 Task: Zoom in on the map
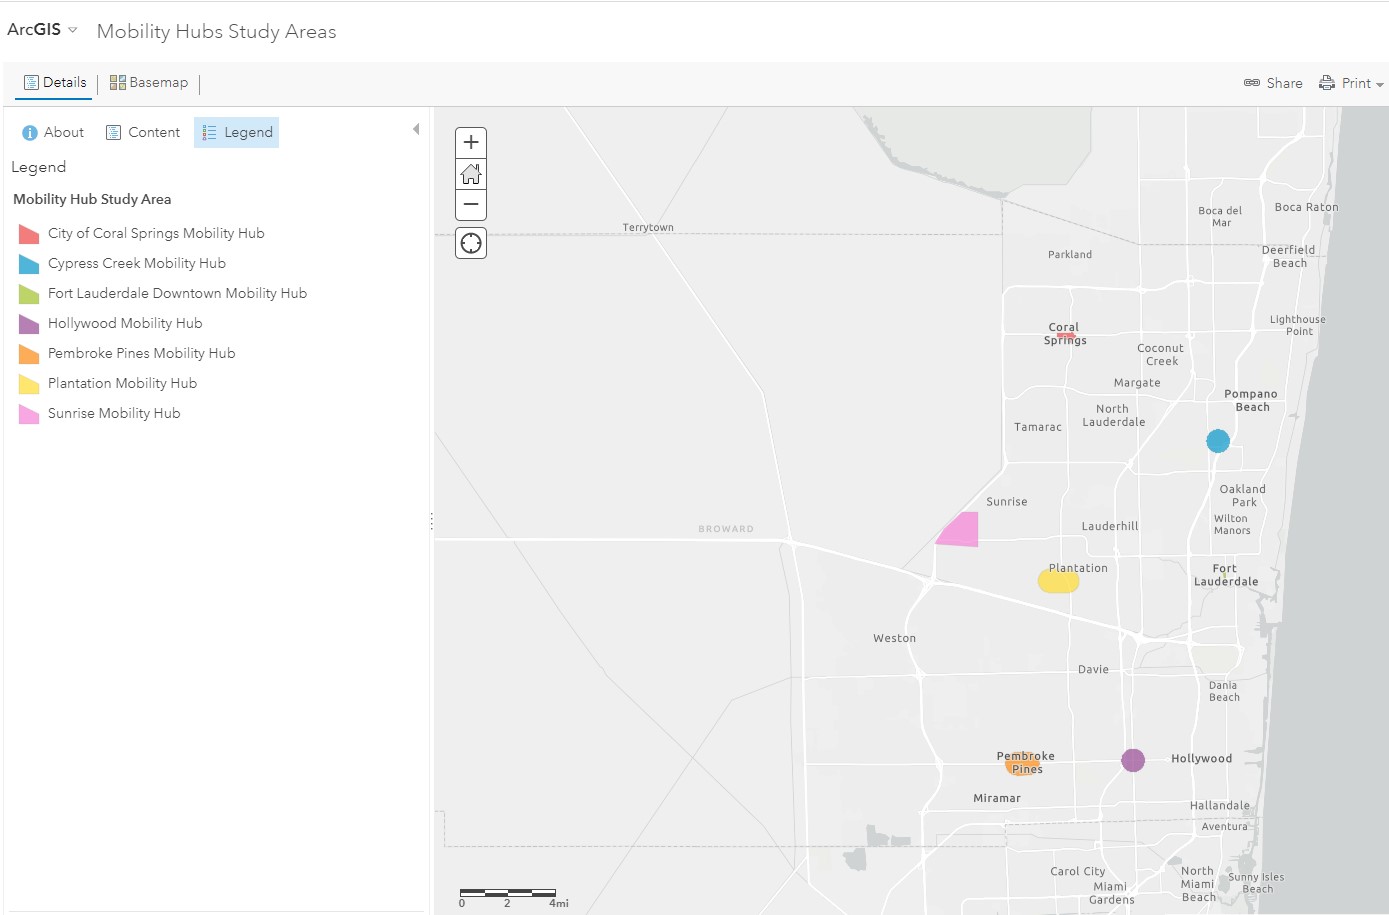tap(471, 143)
